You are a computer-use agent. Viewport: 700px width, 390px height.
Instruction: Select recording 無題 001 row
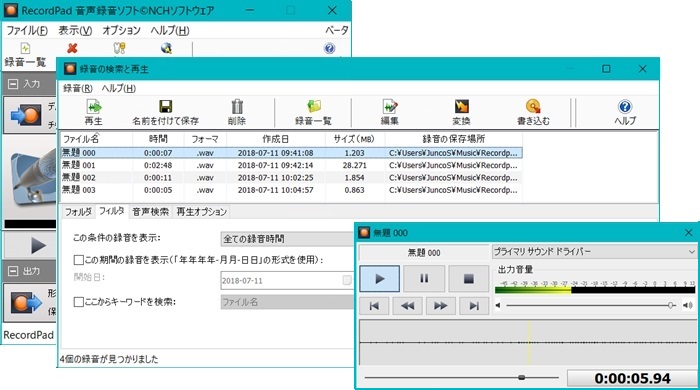[291, 165]
